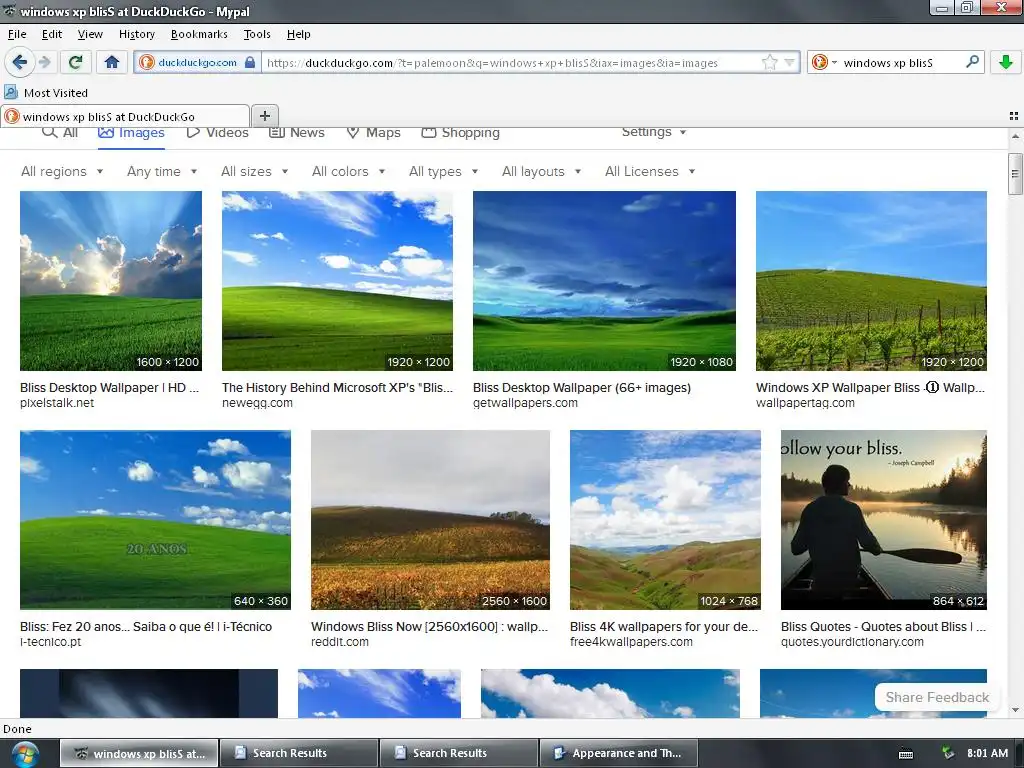1024x768 pixels.
Task: Click the Forward arrow navigation button
Action: (x=44, y=62)
